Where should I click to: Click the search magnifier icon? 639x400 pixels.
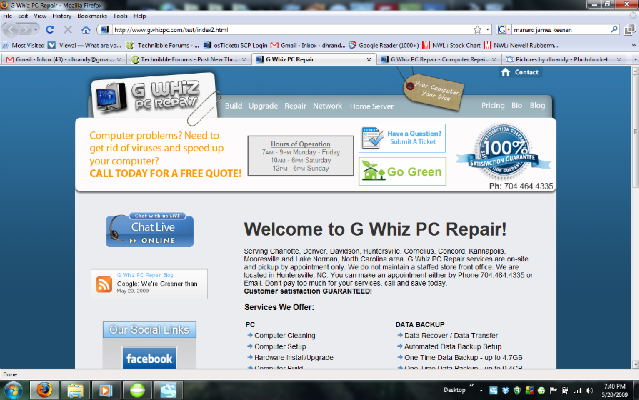click(614, 29)
